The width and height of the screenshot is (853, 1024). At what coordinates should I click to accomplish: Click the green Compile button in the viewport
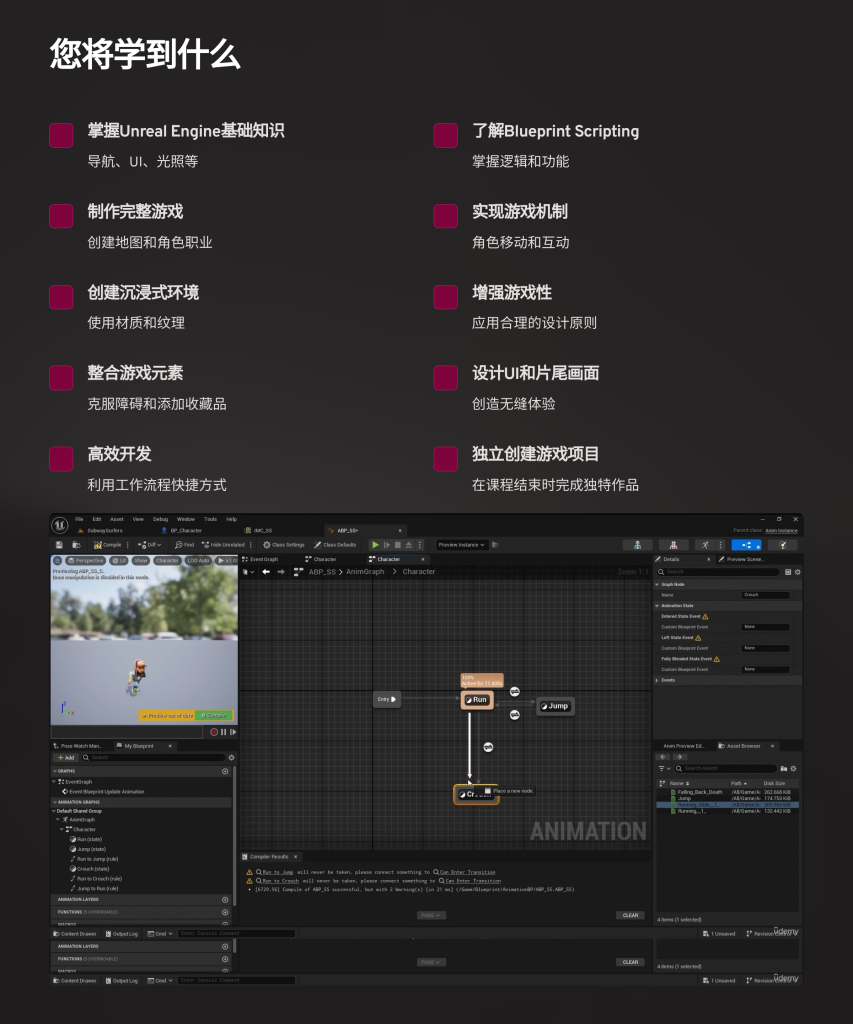click(215, 715)
